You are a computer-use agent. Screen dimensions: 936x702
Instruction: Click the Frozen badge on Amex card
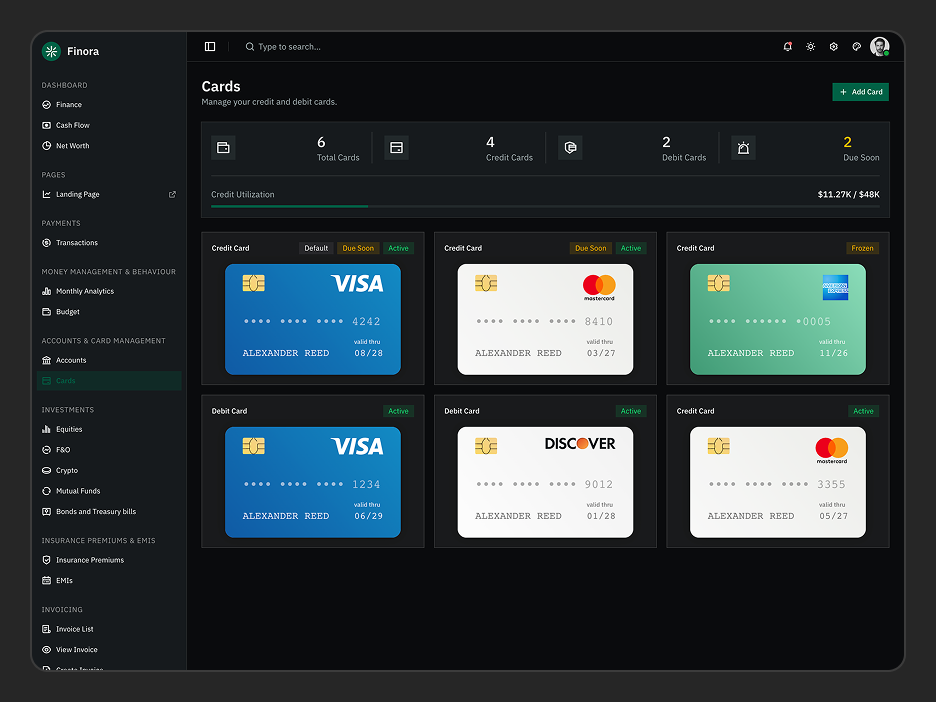(863, 248)
